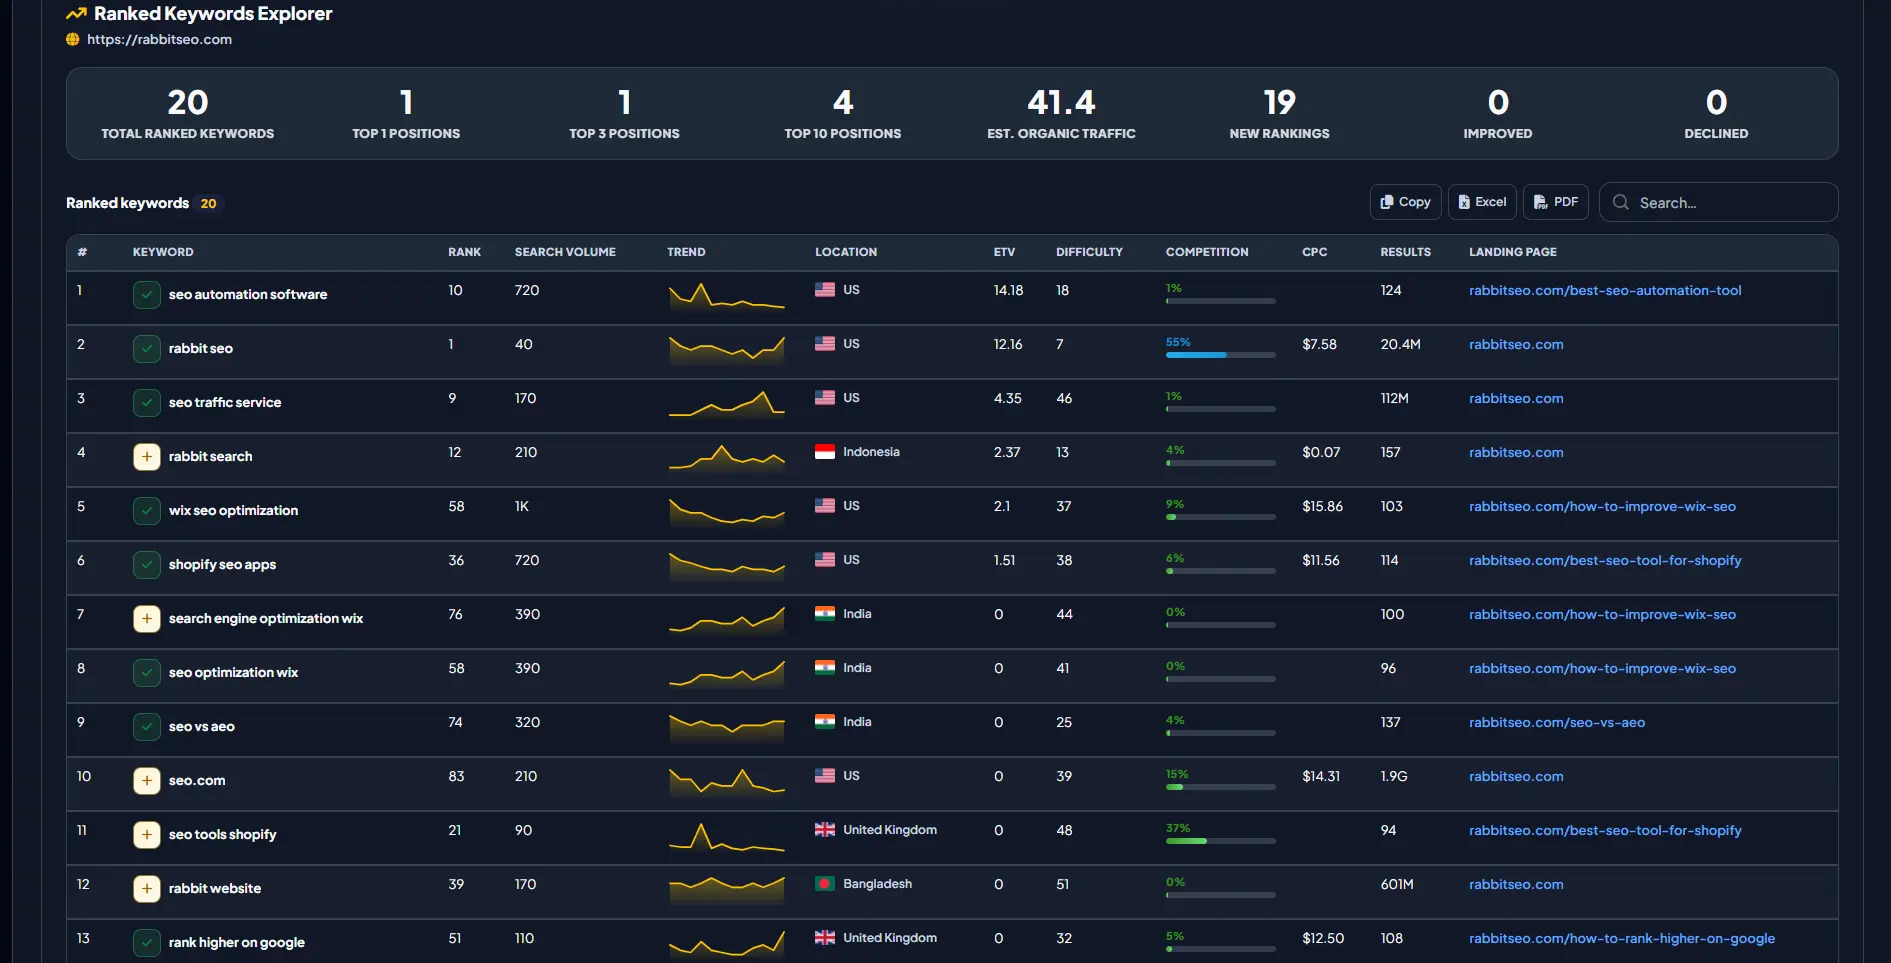Viewport: 1891px width, 963px height.
Task: Expand the plus icon for rabbit search
Action: tap(147, 457)
